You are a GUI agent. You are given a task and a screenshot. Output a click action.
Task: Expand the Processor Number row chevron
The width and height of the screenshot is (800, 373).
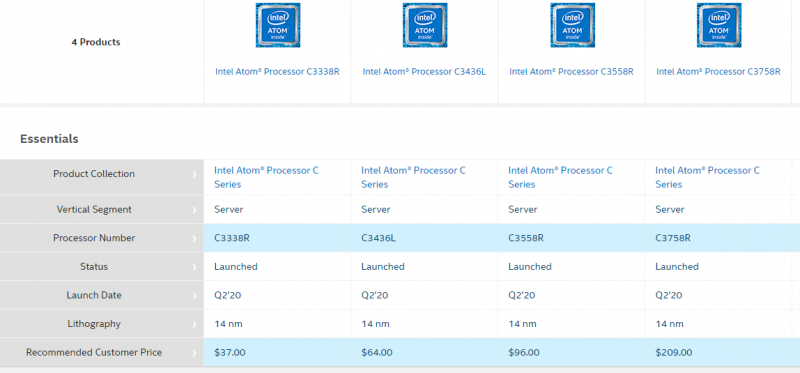(x=194, y=238)
